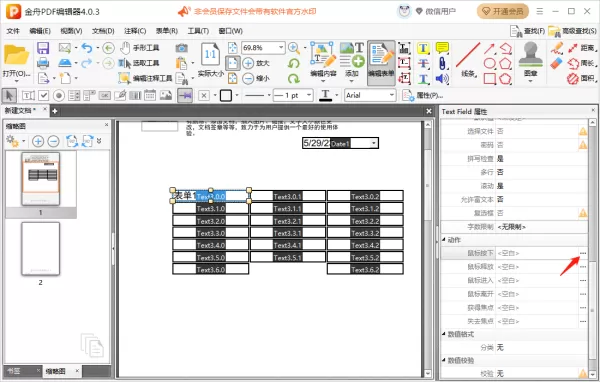Click the purple save floppy icon
Screen dimensions: 600x382
(43, 48)
